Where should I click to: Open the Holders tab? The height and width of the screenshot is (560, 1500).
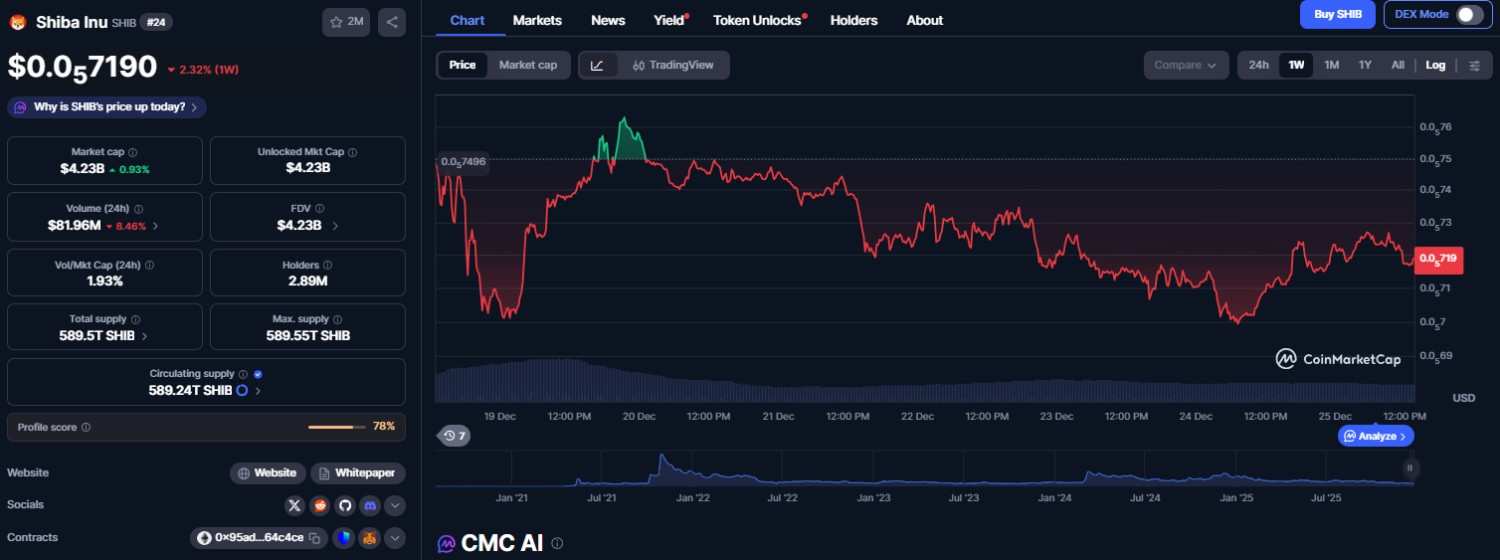coord(854,20)
